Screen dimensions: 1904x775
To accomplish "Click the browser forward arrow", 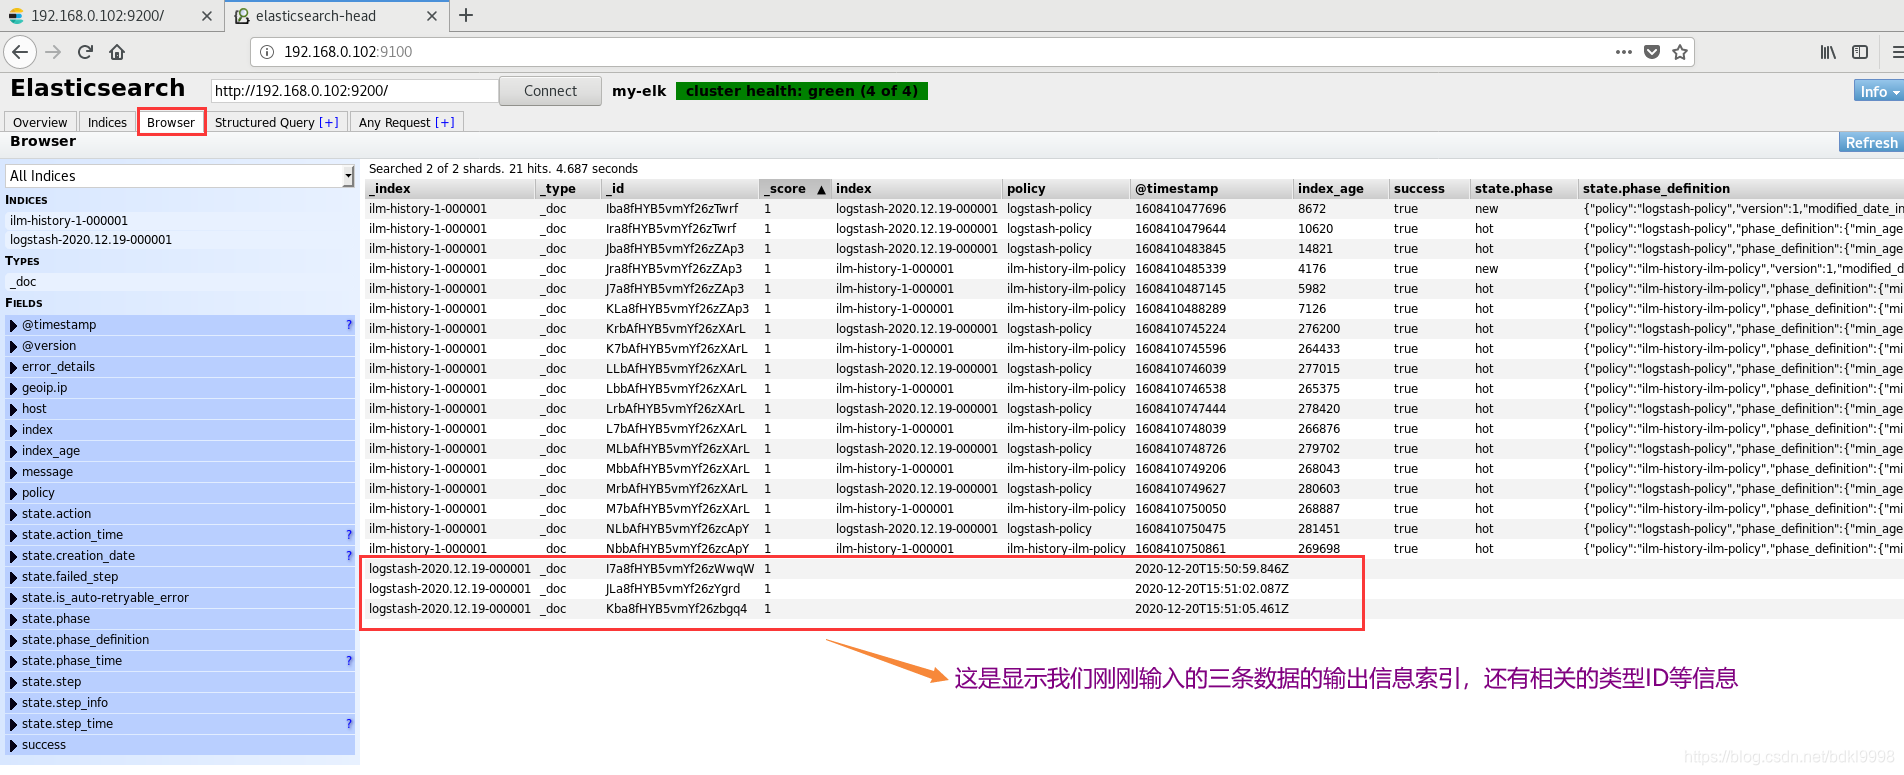I will coord(53,52).
